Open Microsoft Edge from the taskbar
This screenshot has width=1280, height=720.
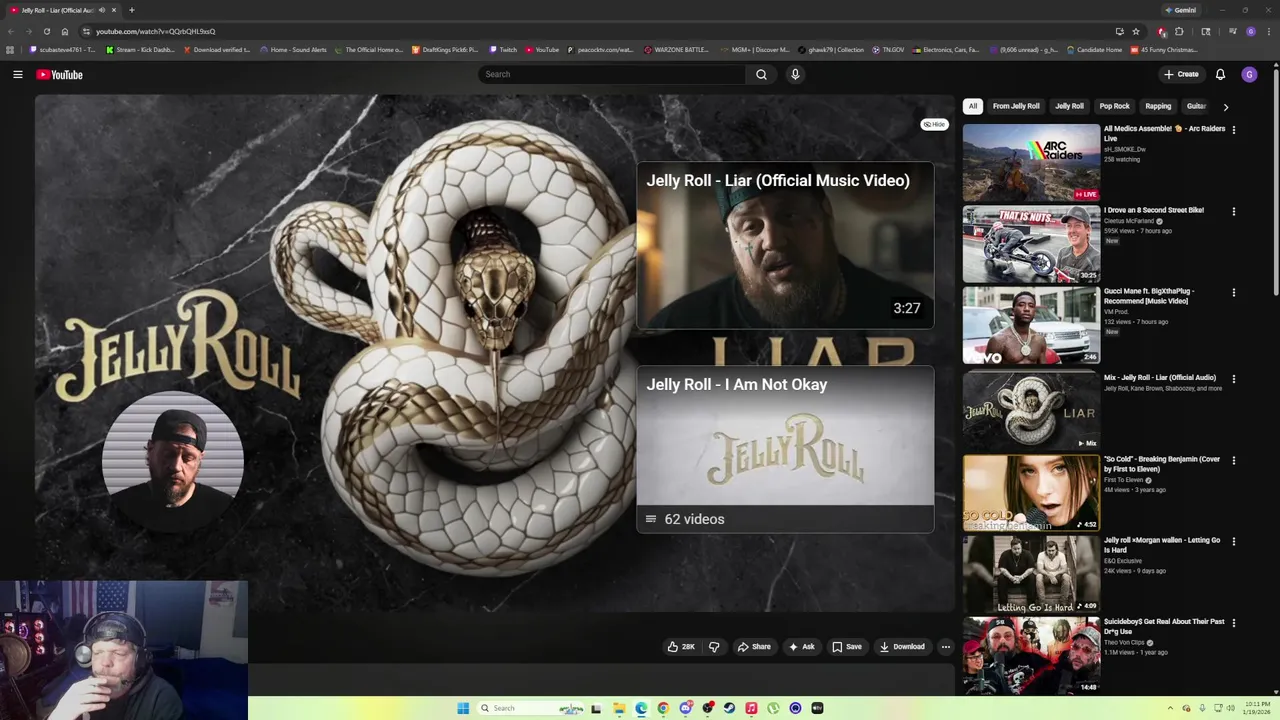point(641,708)
